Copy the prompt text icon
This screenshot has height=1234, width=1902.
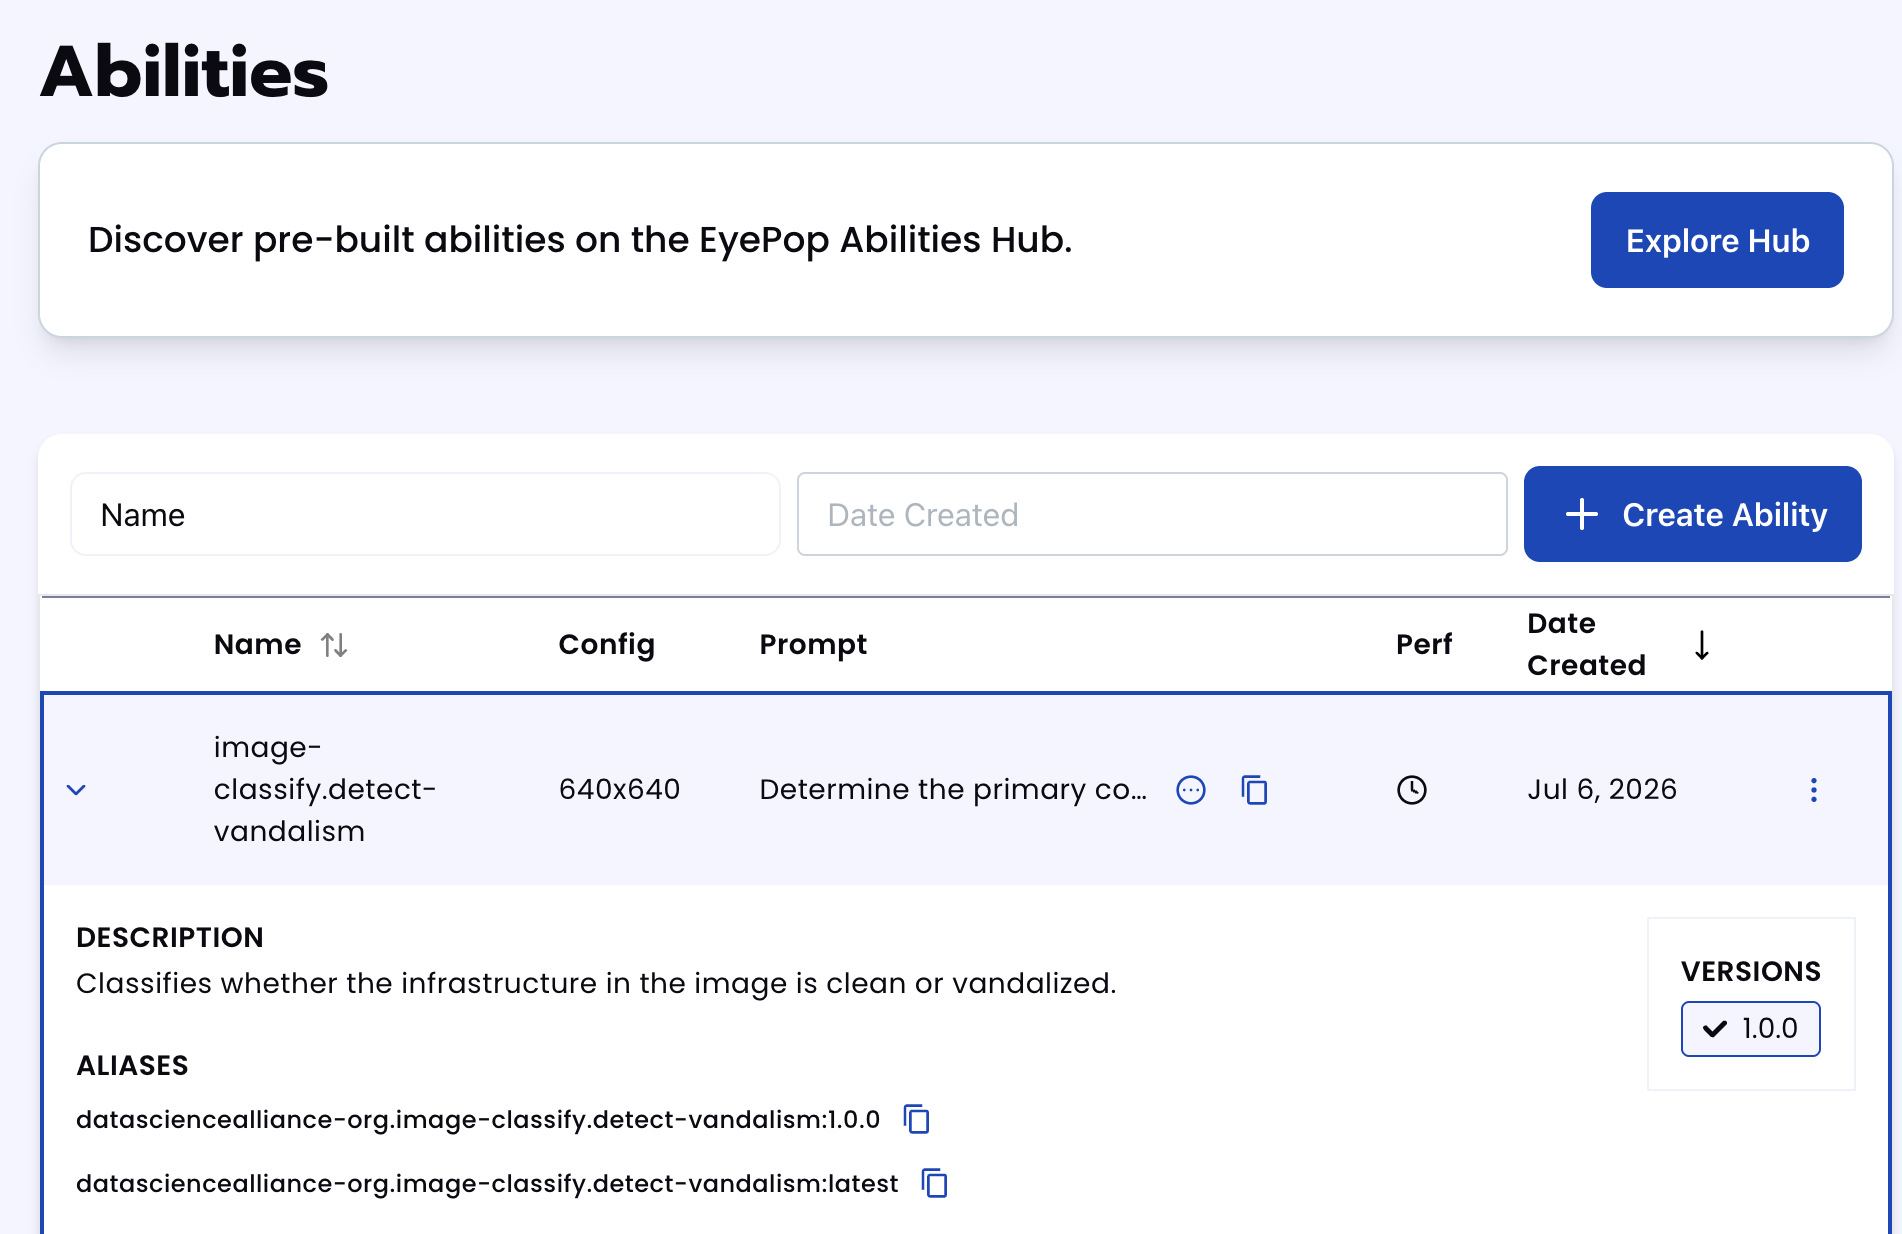pyautogui.click(x=1254, y=790)
